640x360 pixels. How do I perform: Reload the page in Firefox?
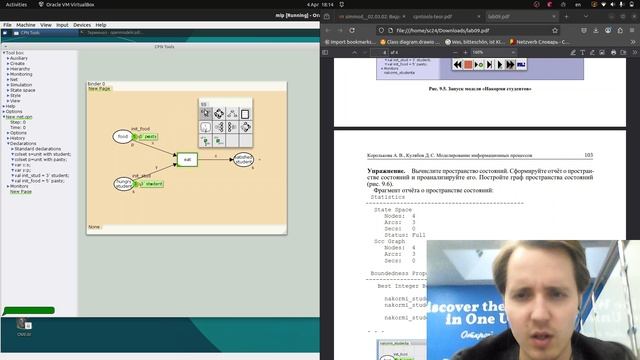tap(352, 30)
